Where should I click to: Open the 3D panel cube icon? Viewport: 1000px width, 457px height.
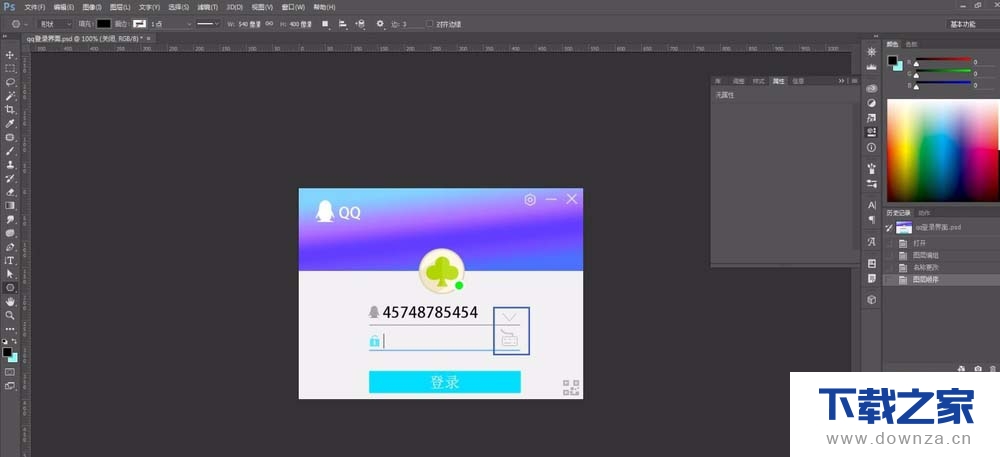tap(871, 299)
